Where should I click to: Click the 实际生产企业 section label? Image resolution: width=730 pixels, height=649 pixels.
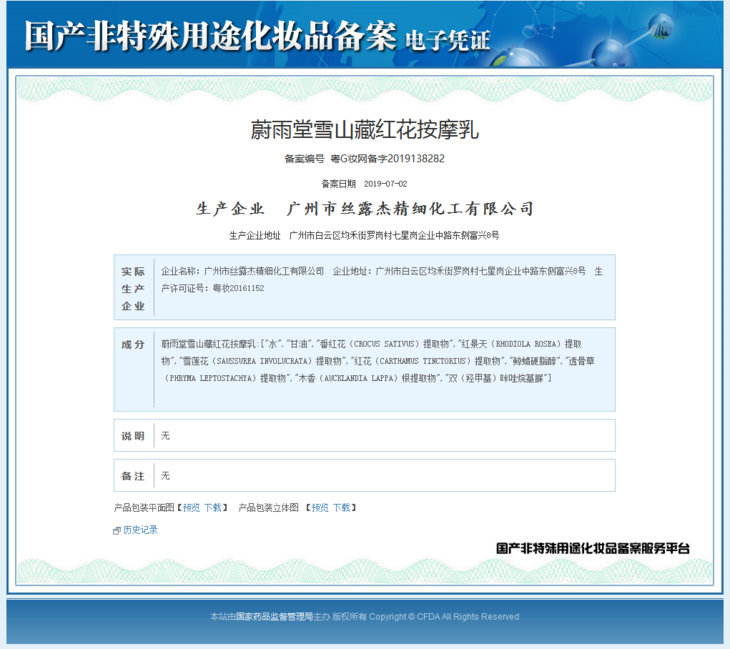point(133,288)
